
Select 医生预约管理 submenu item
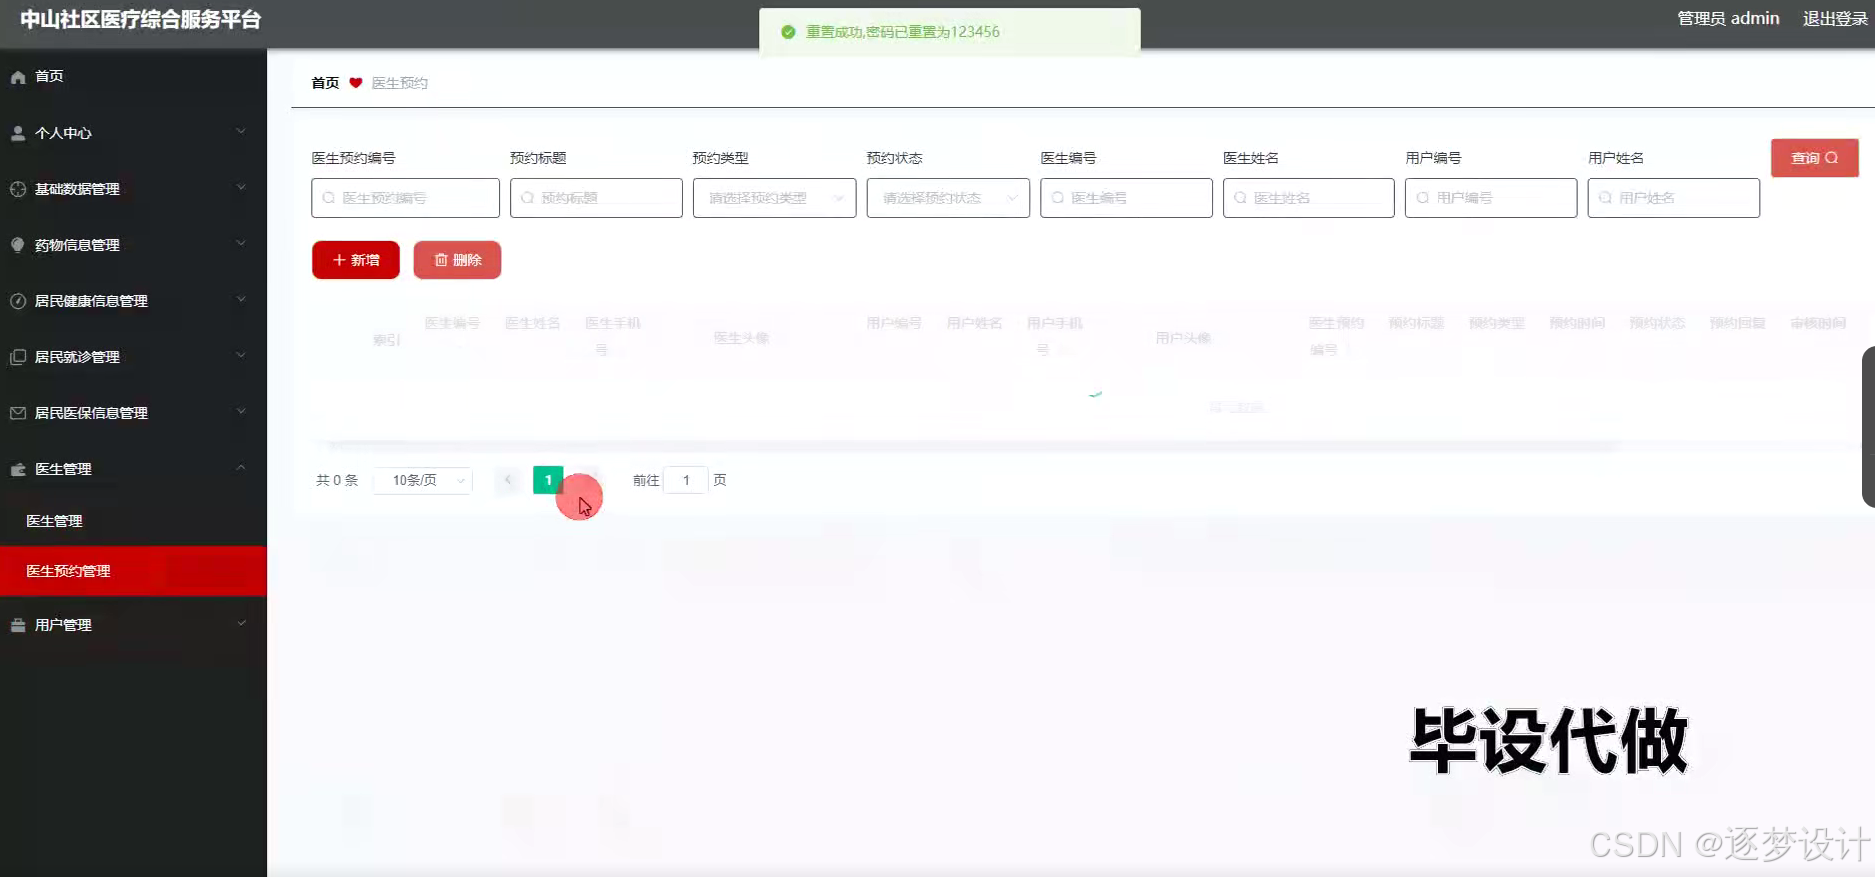[x=133, y=571]
